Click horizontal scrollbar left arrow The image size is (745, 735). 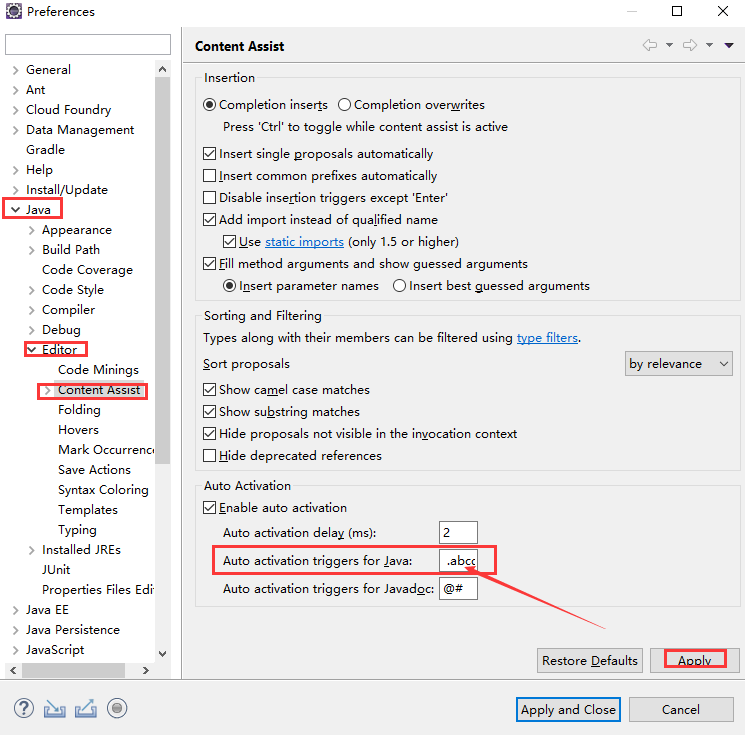click(x=13, y=670)
